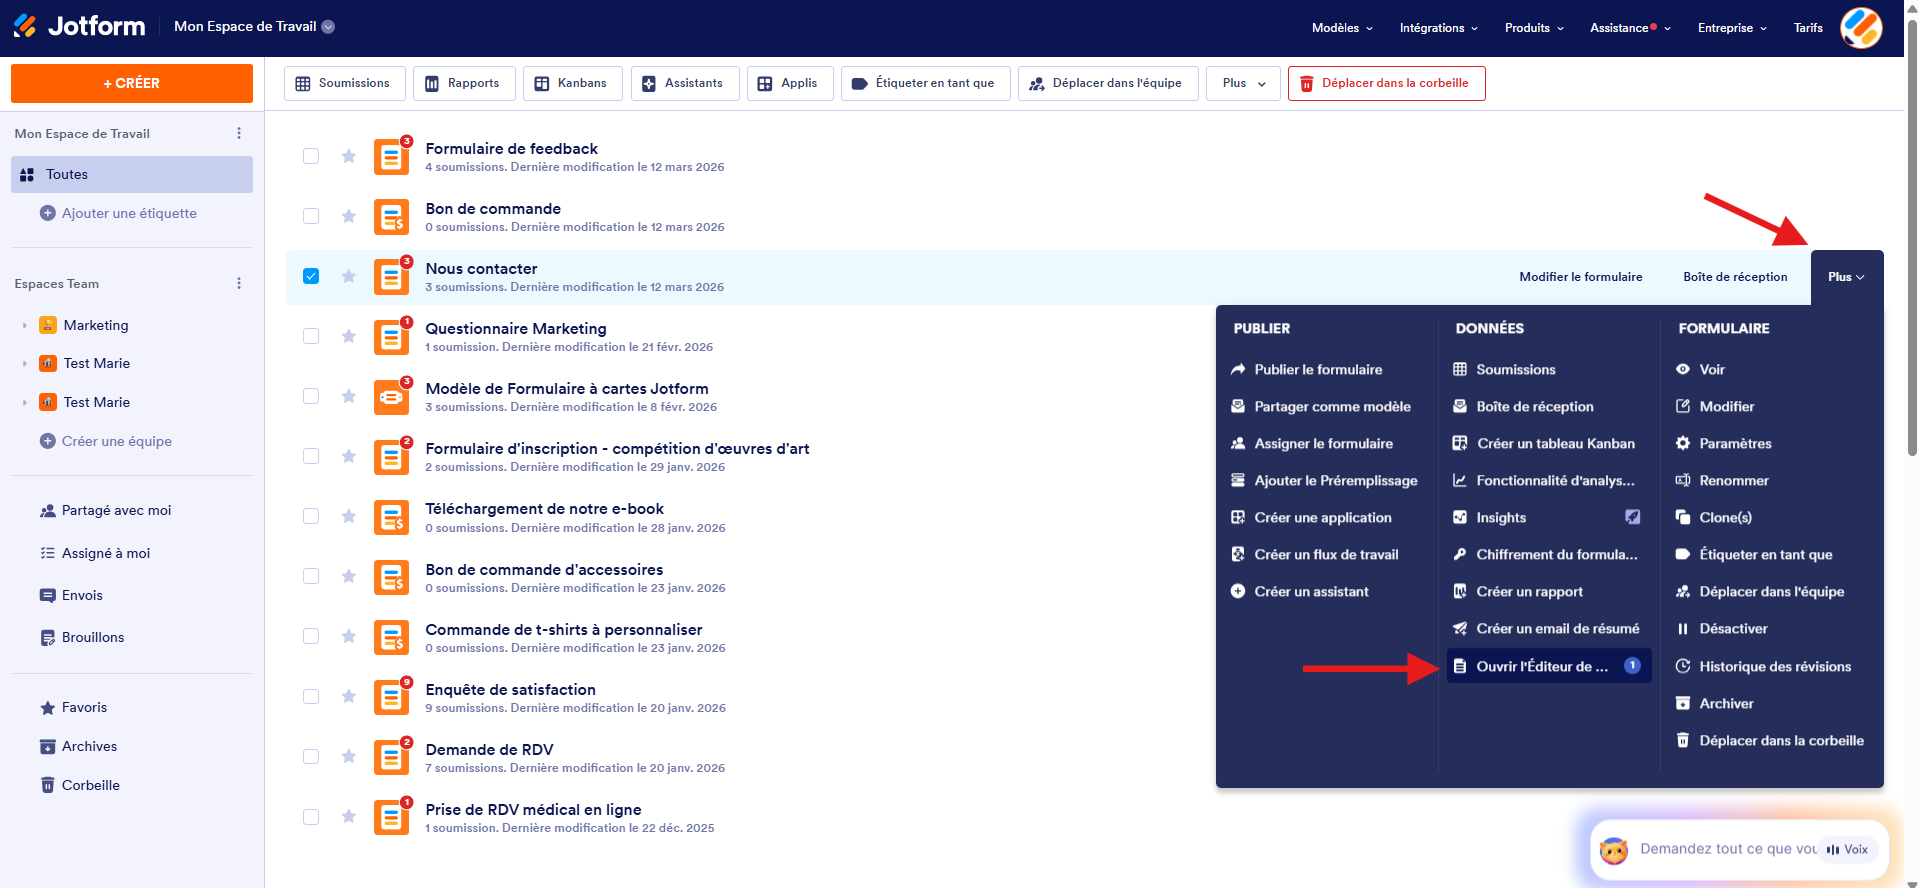Open the Tarifs link
The width and height of the screenshot is (1919, 888).
(x=1808, y=28)
